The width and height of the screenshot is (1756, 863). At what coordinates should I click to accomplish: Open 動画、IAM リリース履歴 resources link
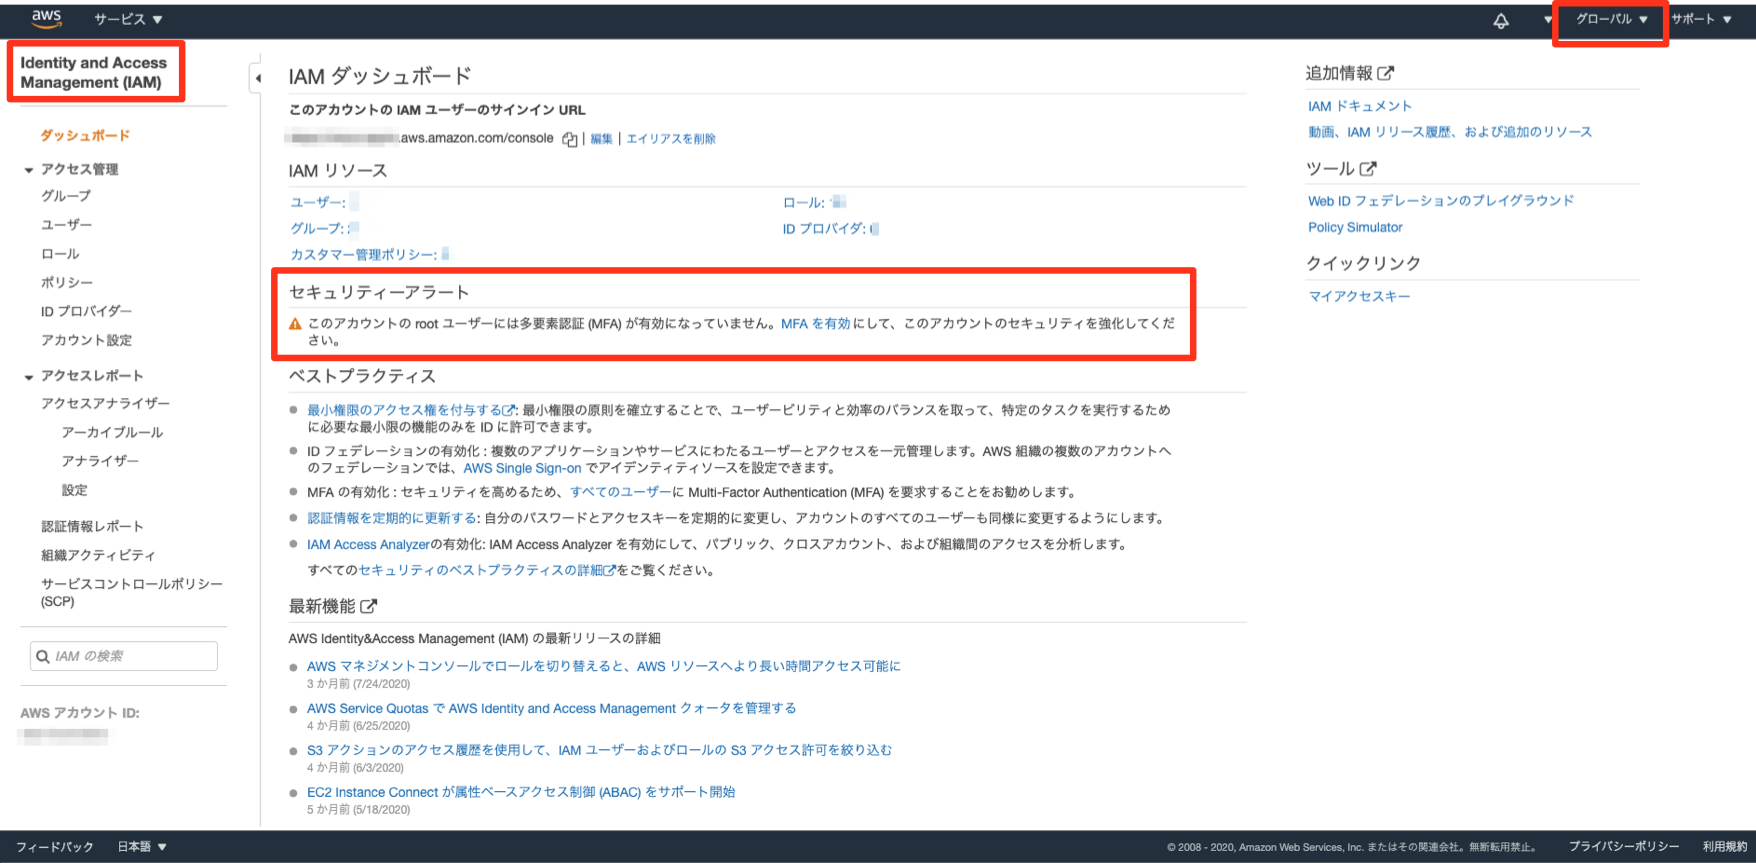1450,132
